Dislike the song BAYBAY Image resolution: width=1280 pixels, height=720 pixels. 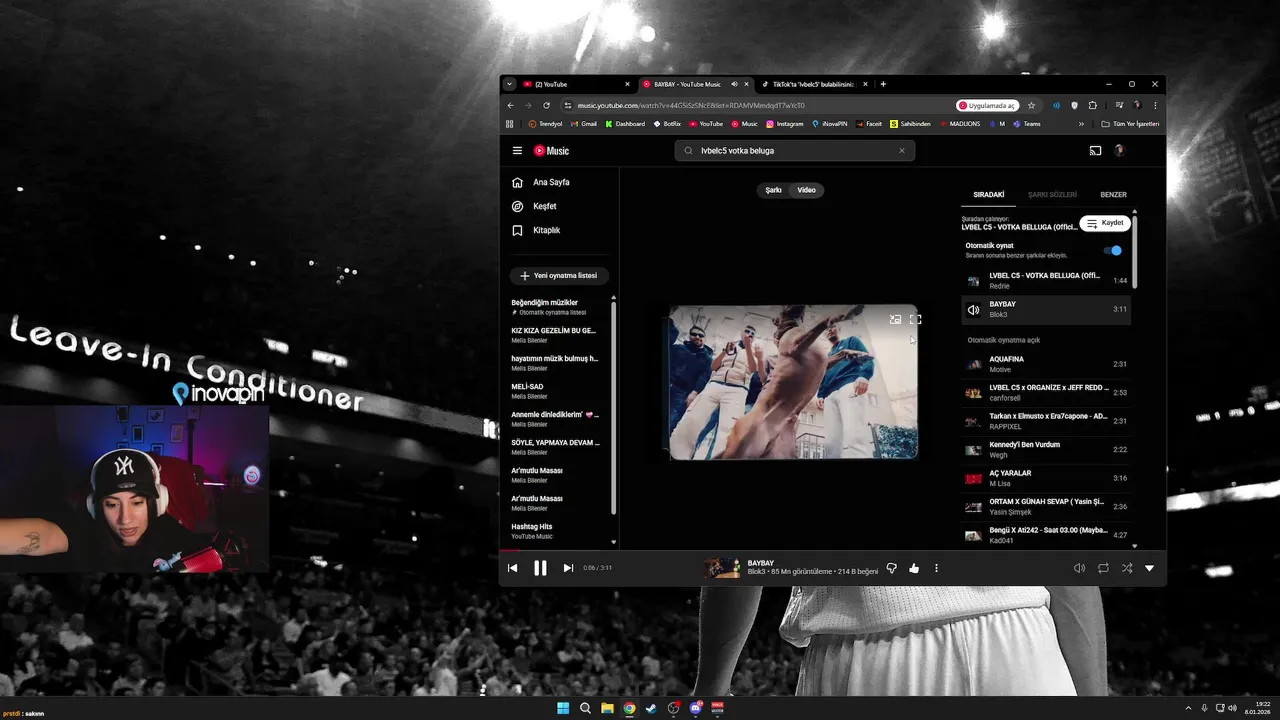pos(891,568)
